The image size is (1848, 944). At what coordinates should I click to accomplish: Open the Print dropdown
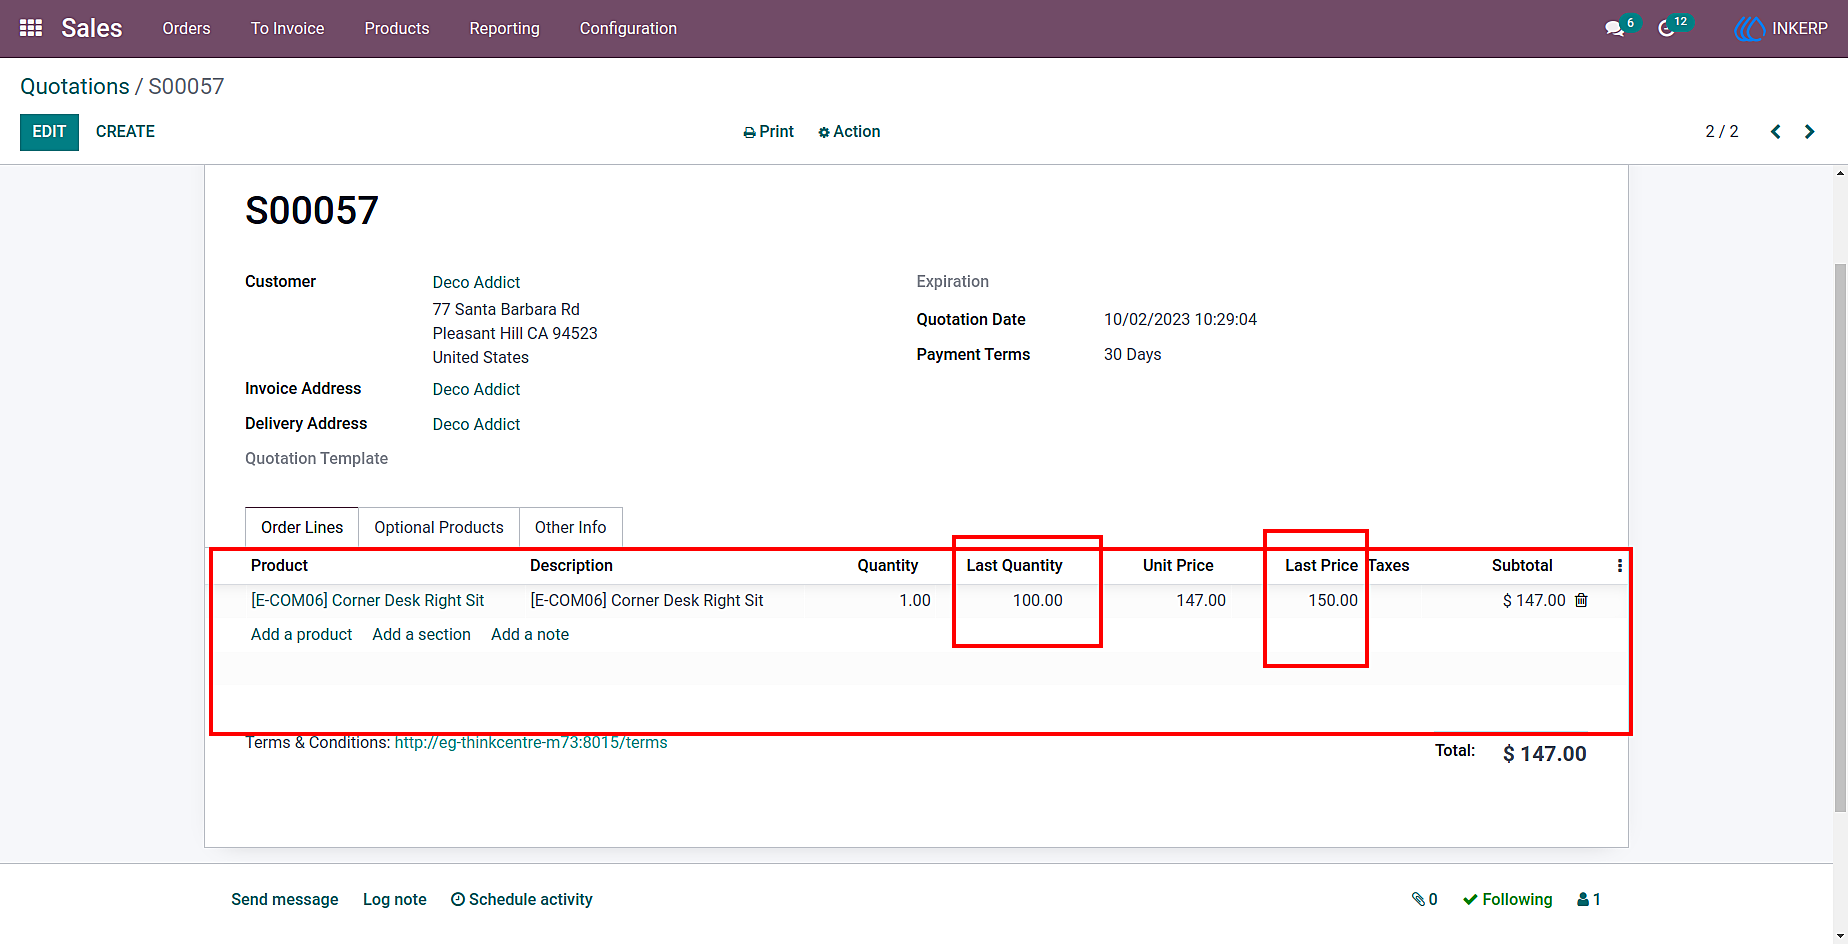point(768,132)
